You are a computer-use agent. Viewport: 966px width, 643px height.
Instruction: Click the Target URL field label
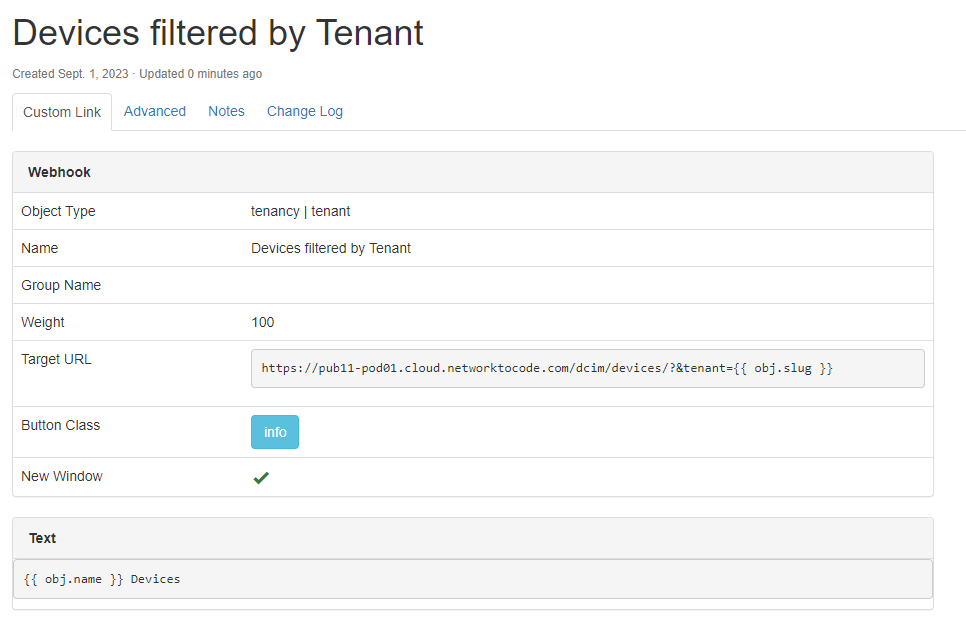(56, 359)
